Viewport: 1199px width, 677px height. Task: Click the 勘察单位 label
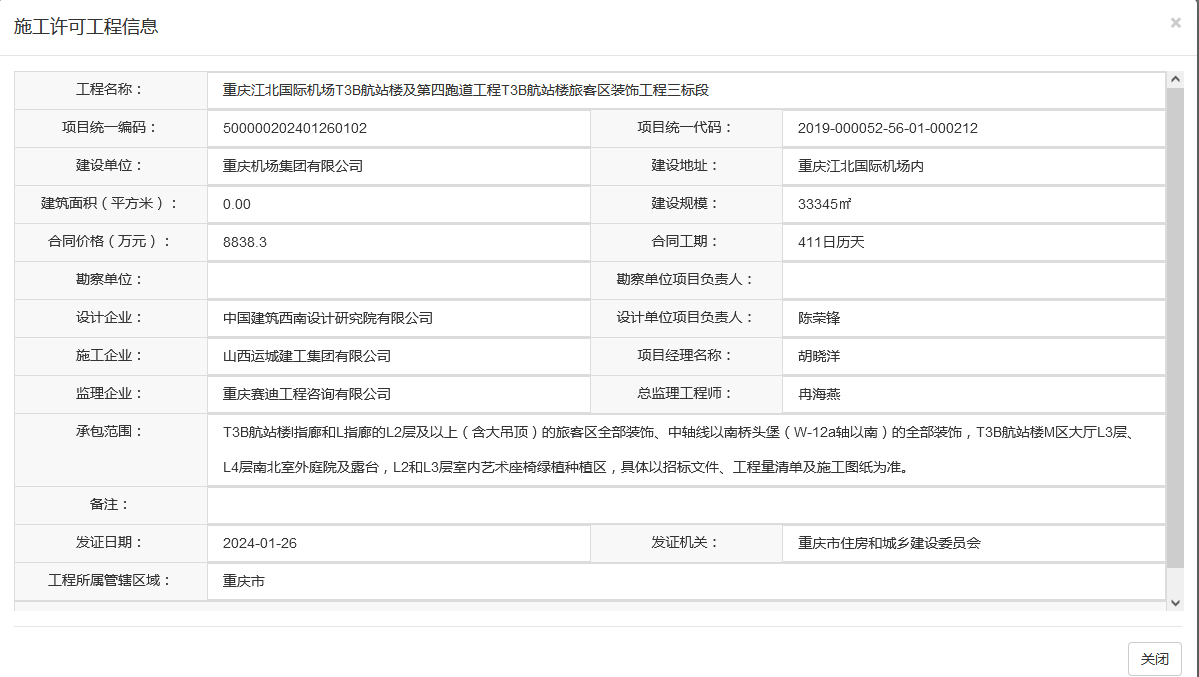(110, 279)
